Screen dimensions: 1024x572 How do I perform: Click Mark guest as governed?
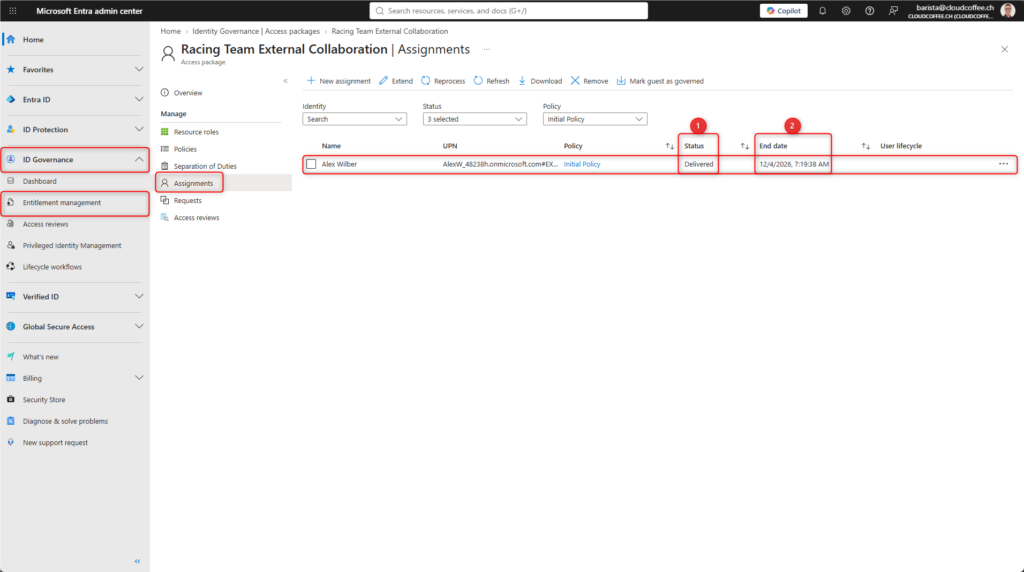660,81
